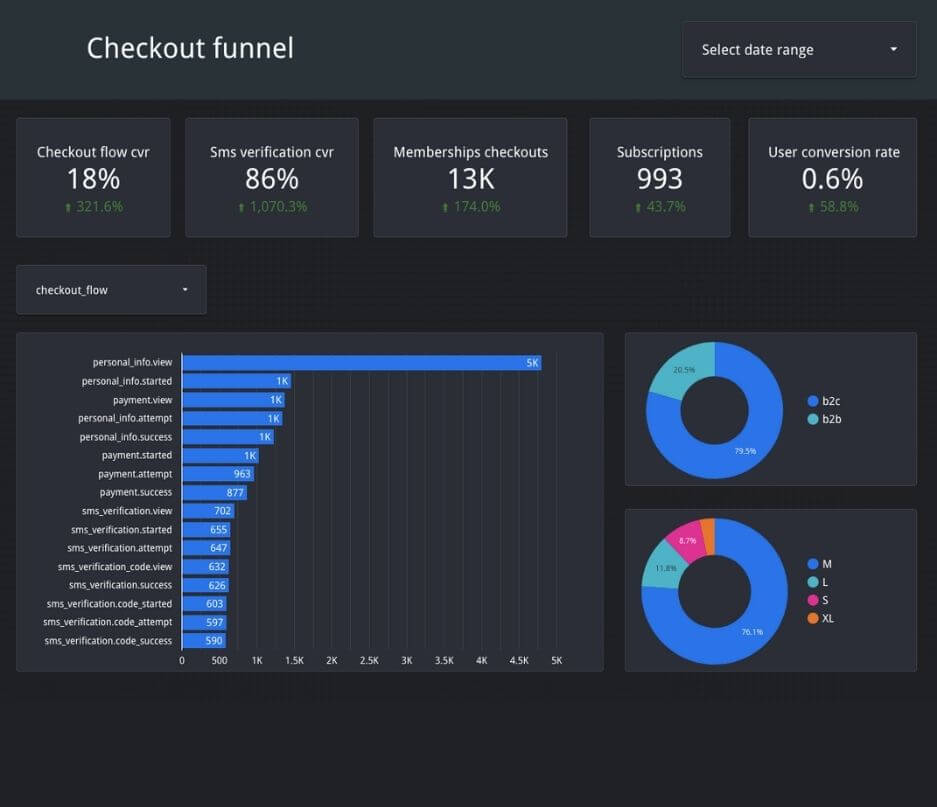Screen dimensions: 937x807
Task: Click the 5K x-axis tick label
Action: 556,661
